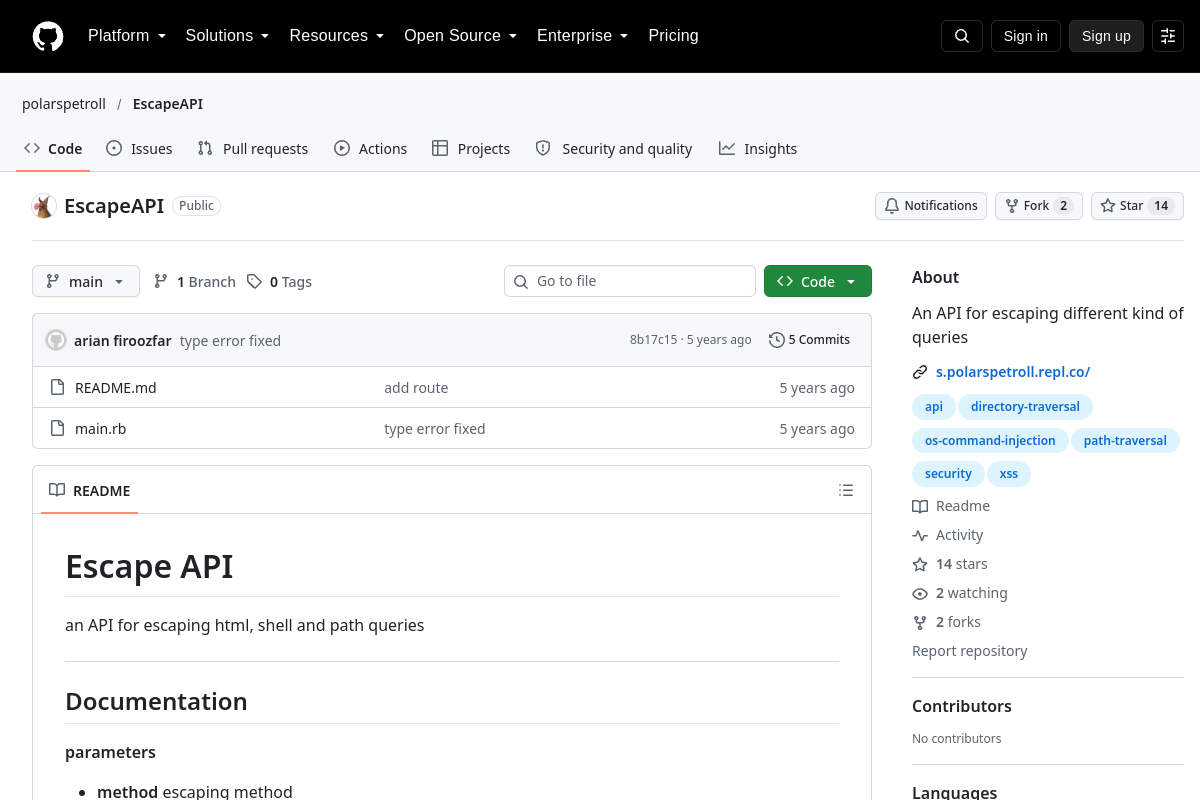Switch to the Issues tab
Viewport: 1200px width, 800px height.
139,149
